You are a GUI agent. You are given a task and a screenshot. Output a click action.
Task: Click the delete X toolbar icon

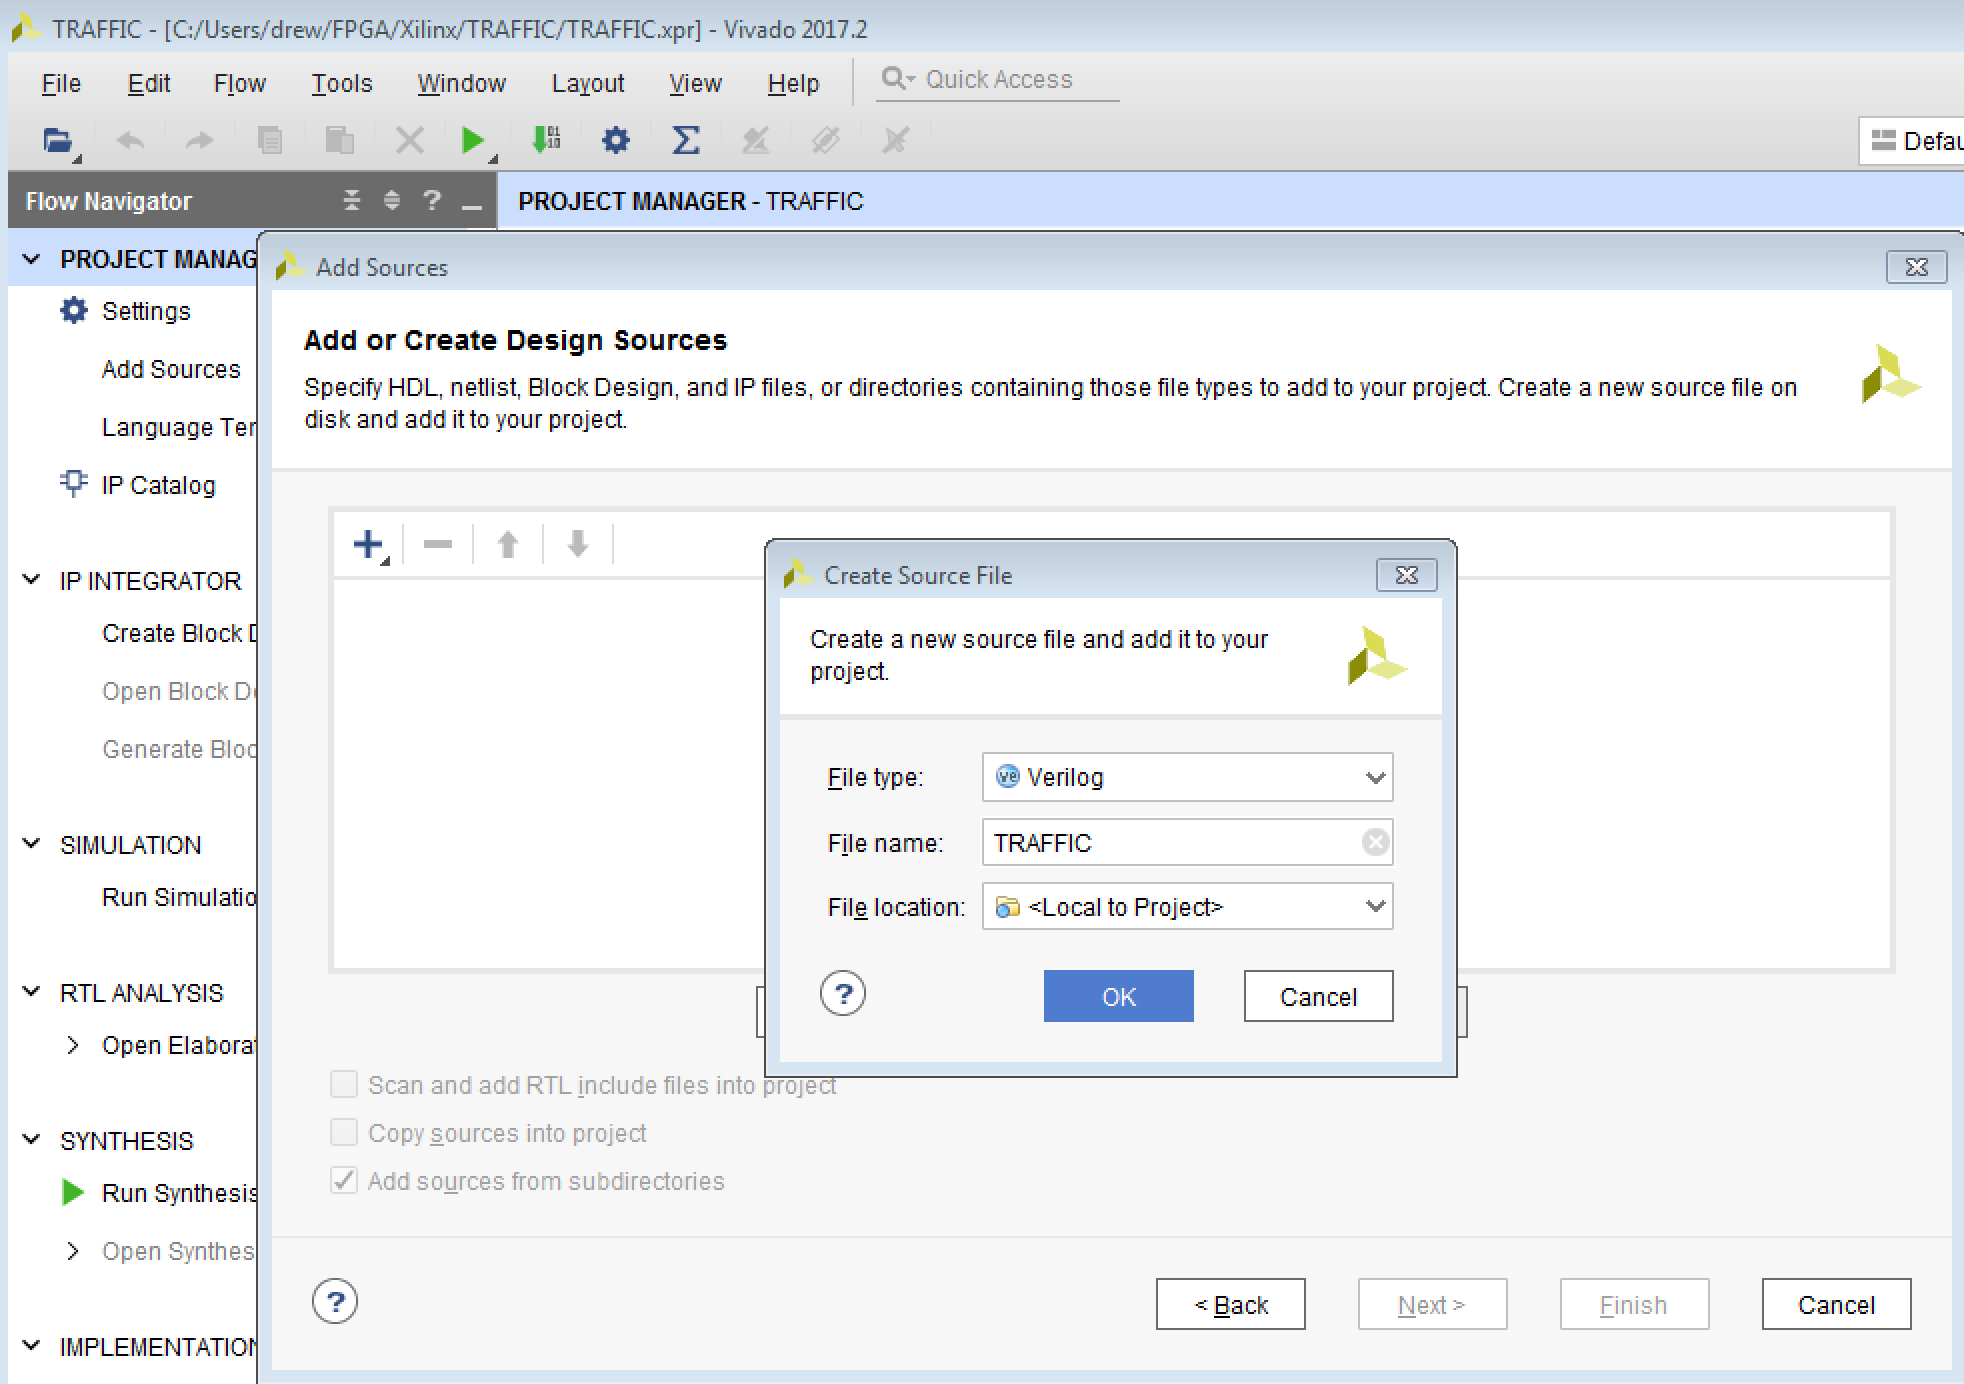point(410,140)
